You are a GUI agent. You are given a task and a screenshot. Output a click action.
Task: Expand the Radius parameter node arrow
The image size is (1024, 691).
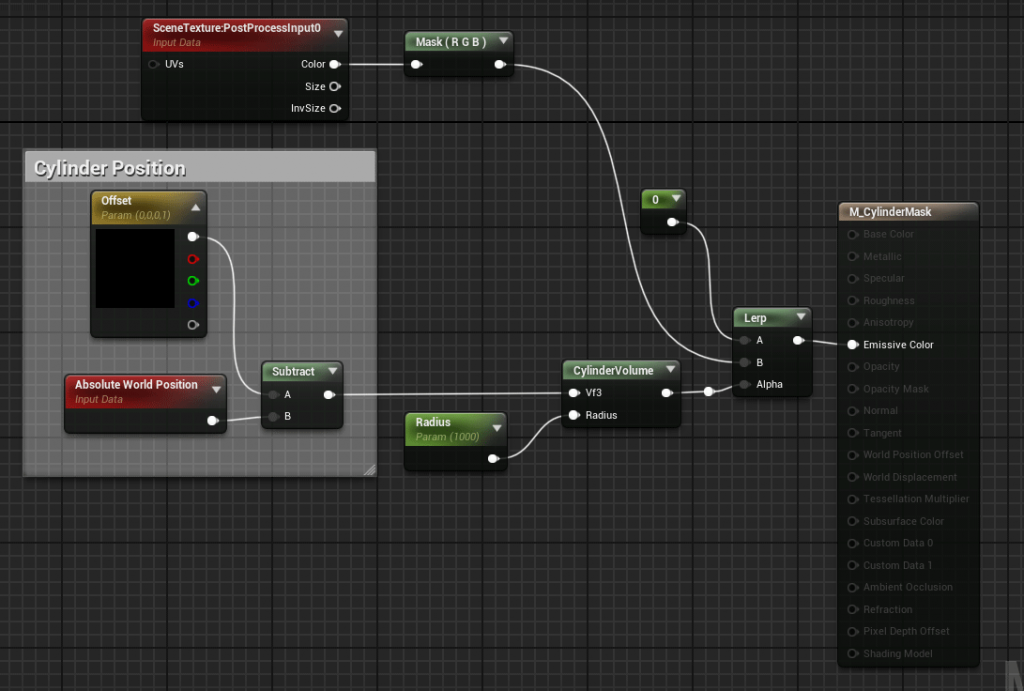pos(496,428)
